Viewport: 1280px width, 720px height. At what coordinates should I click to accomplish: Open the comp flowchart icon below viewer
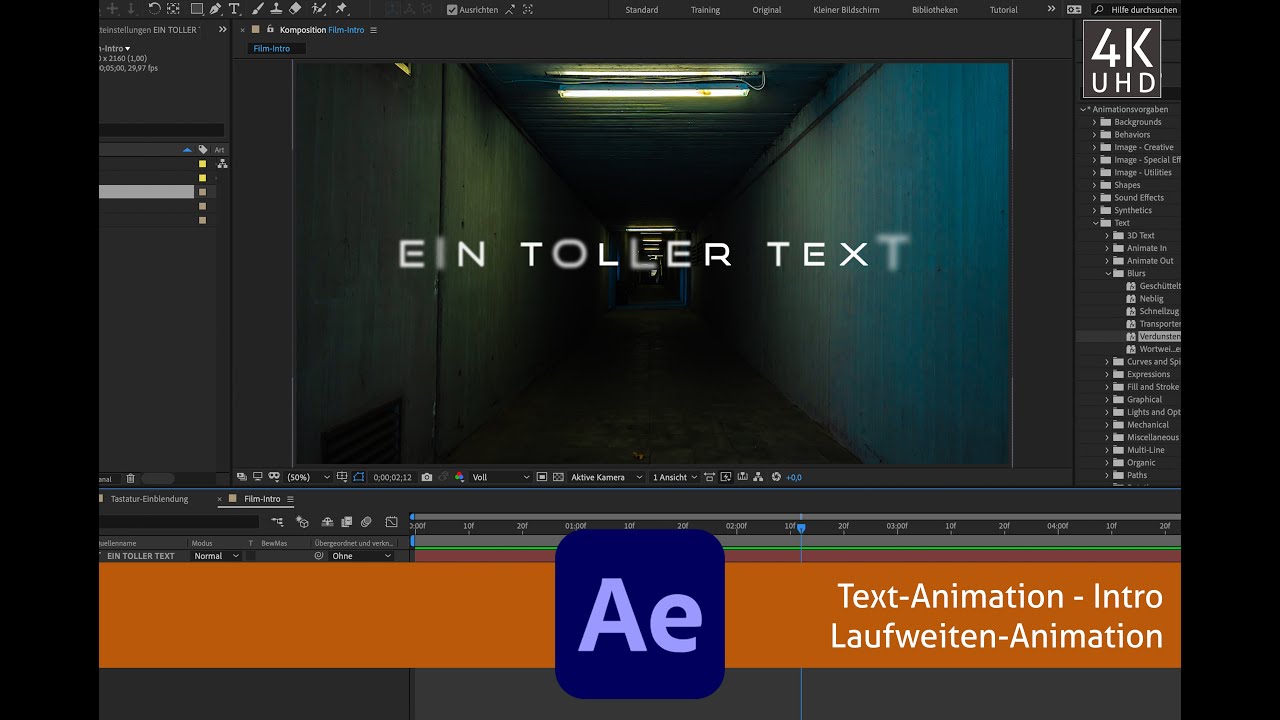pos(758,477)
